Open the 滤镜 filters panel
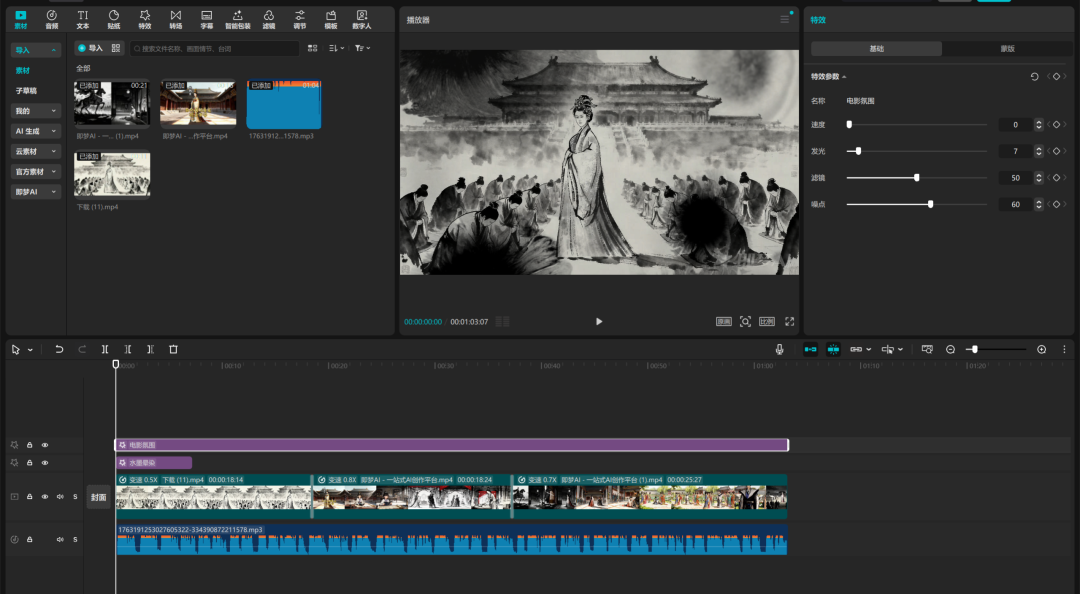The height and width of the screenshot is (594, 1080). pyautogui.click(x=269, y=19)
